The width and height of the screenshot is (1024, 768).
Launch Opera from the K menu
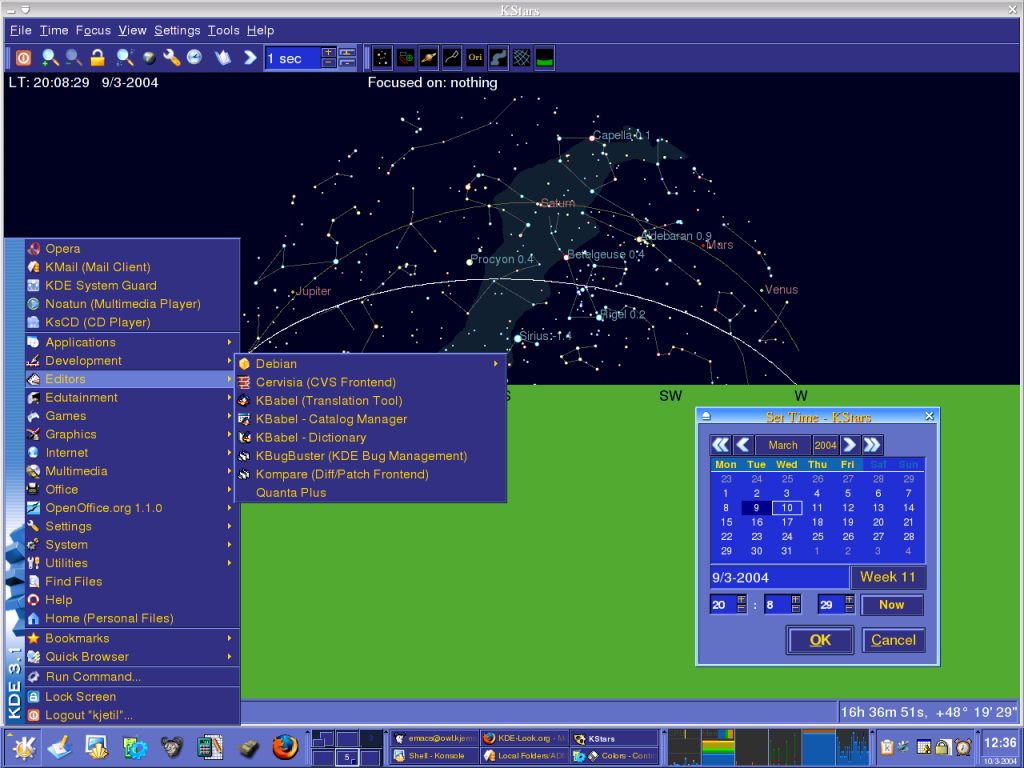point(133,249)
